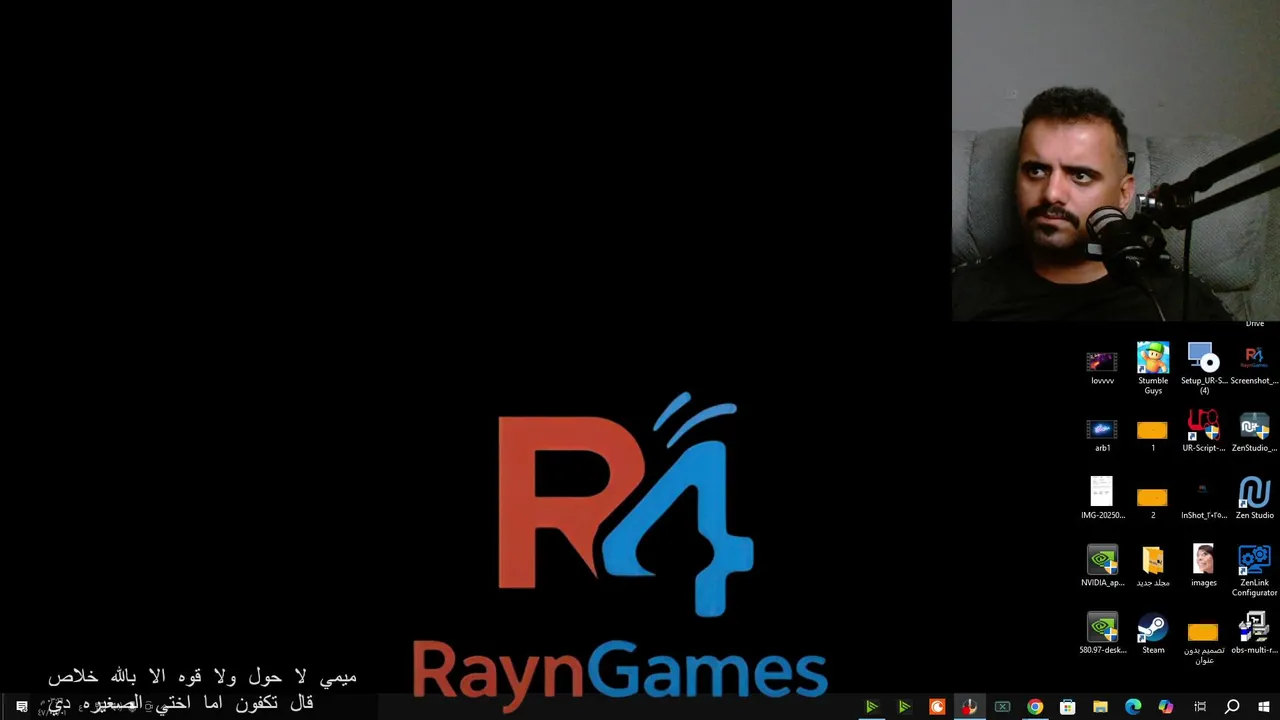Open the orange Crunchyroll taskbar icon

click(937, 707)
